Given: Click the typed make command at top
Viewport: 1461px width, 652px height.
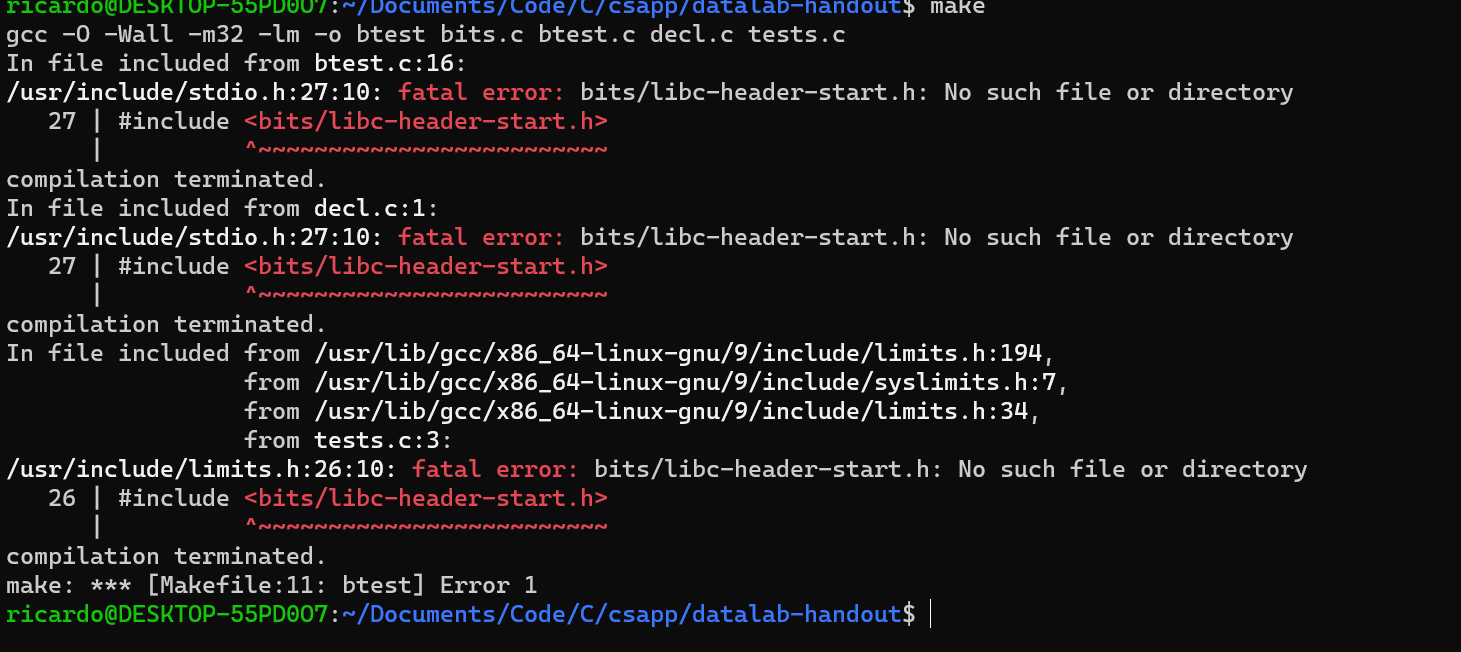Looking at the screenshot, I should click(957, 7).
